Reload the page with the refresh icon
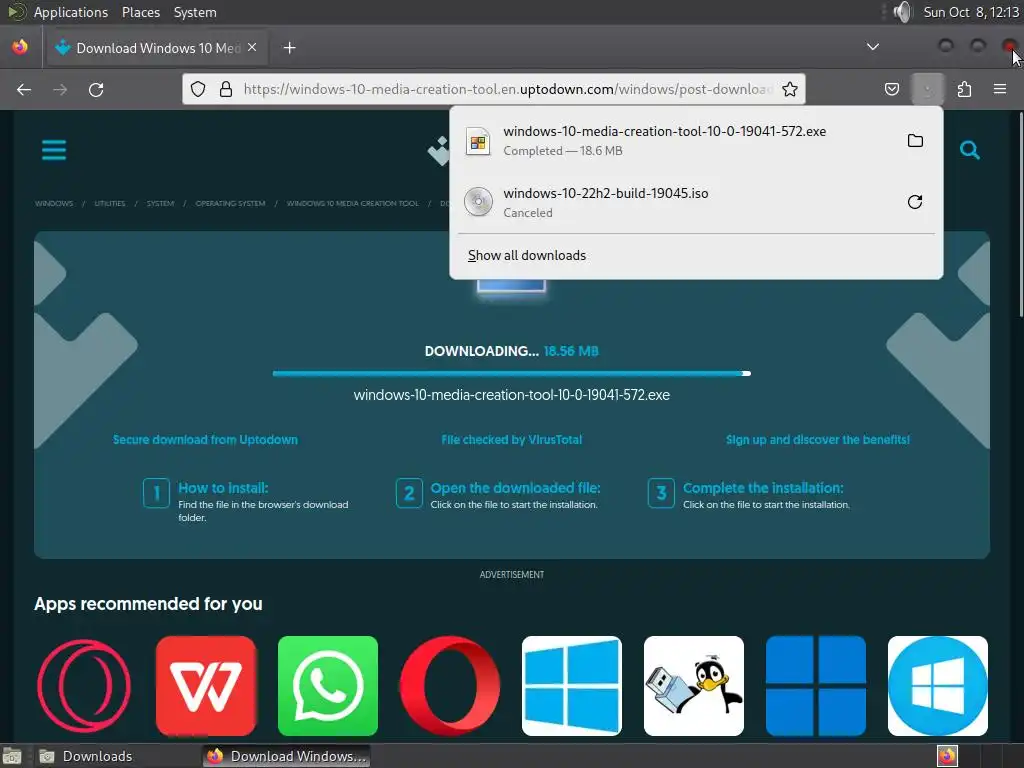The image size is (1024, 768). click(x=96, y=89)
